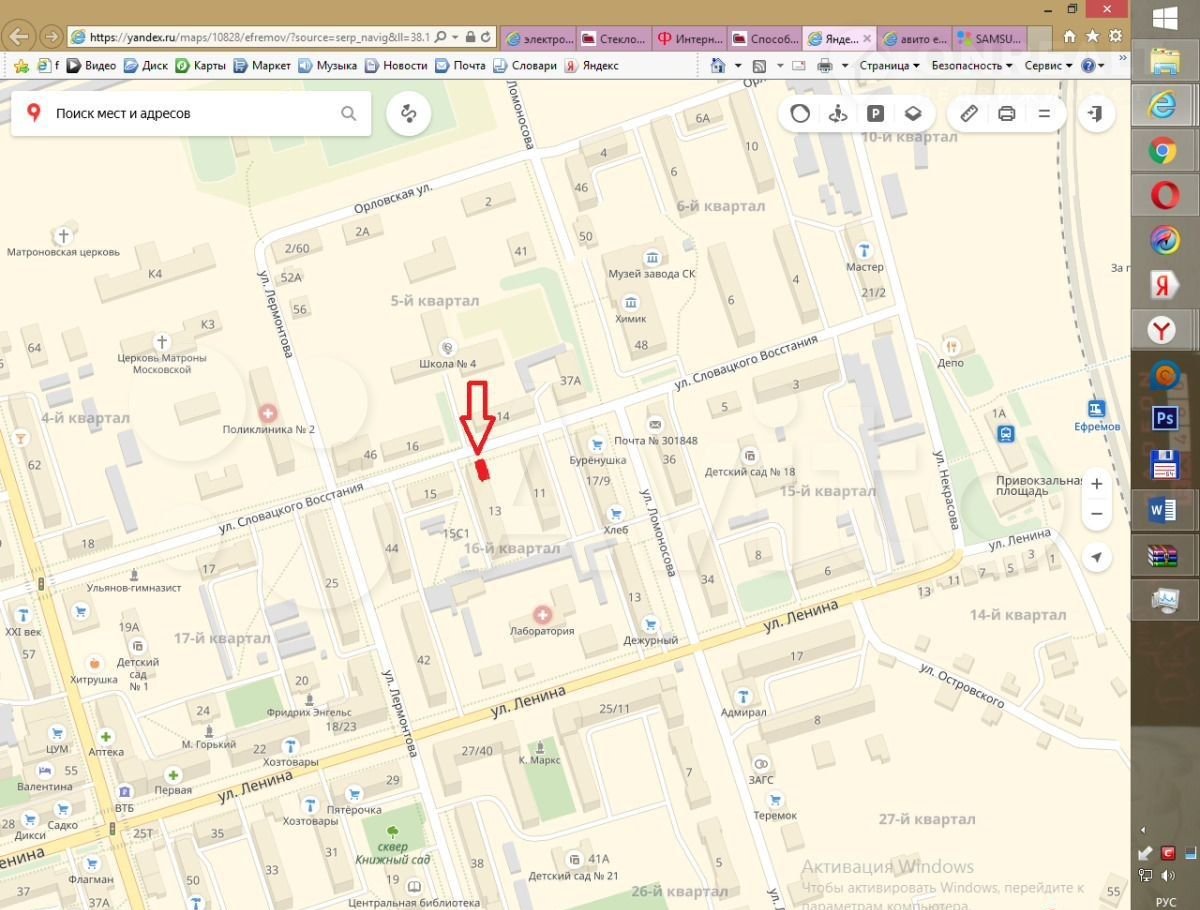Expand the Безопасность dropdown menu
This screenshot has width=1200, height=910.
click(x=971, y=65)
